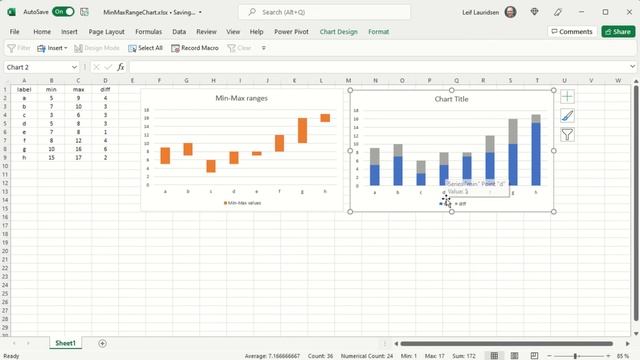Click the 'diff' header cell
Viewport: 640px width, 360px height.
(105, 89)
